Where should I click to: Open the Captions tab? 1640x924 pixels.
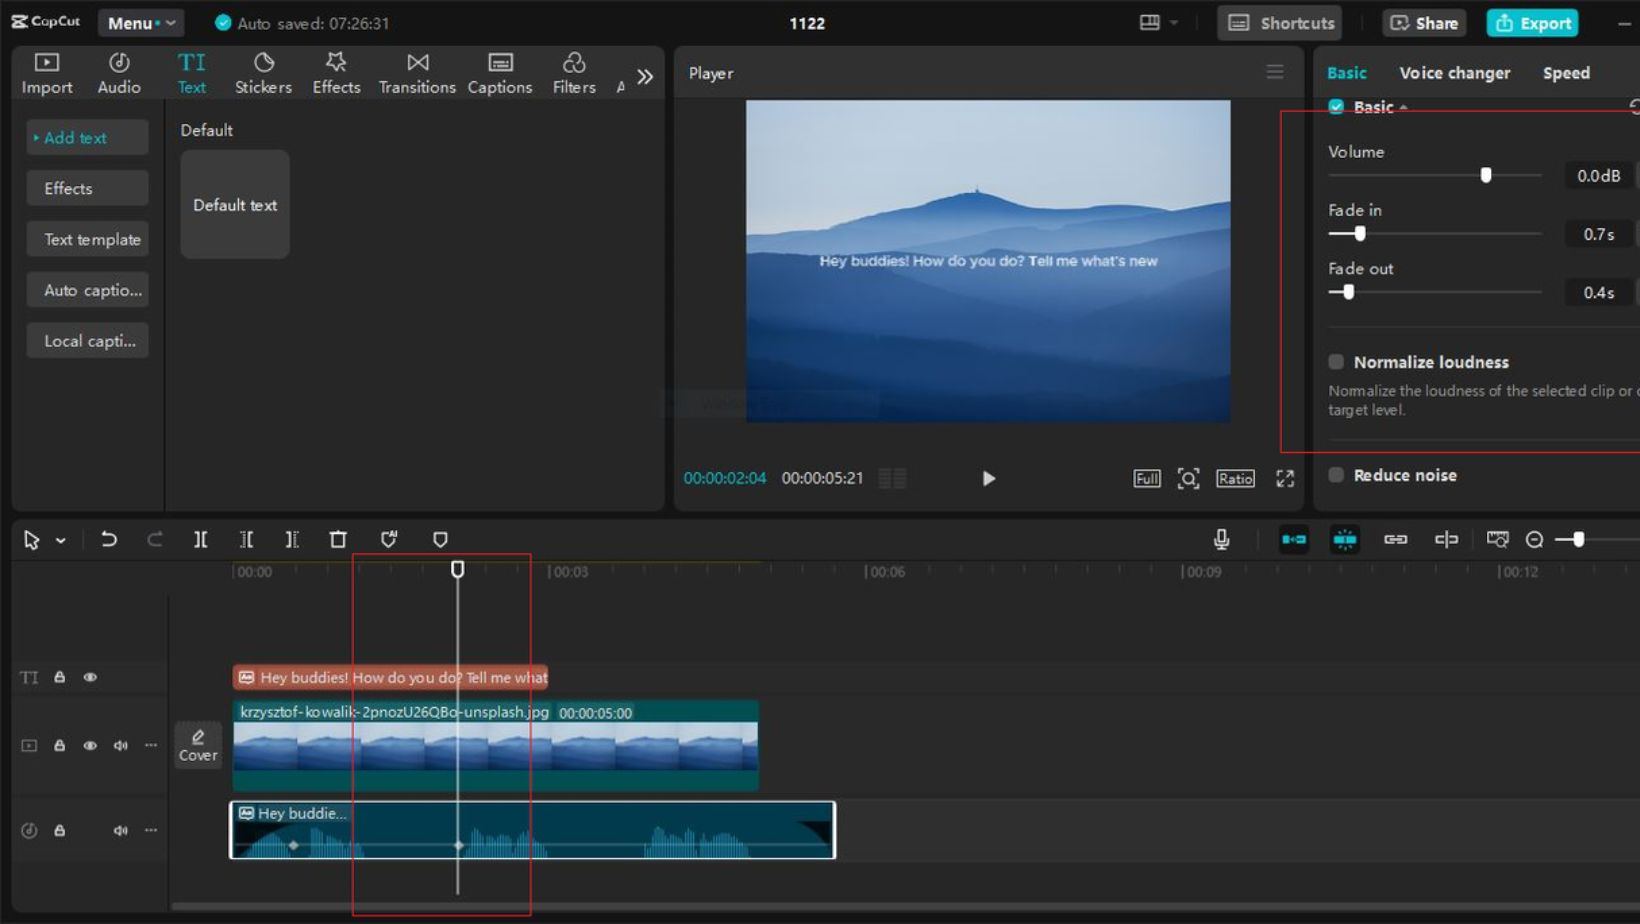[x=500, y=74]
